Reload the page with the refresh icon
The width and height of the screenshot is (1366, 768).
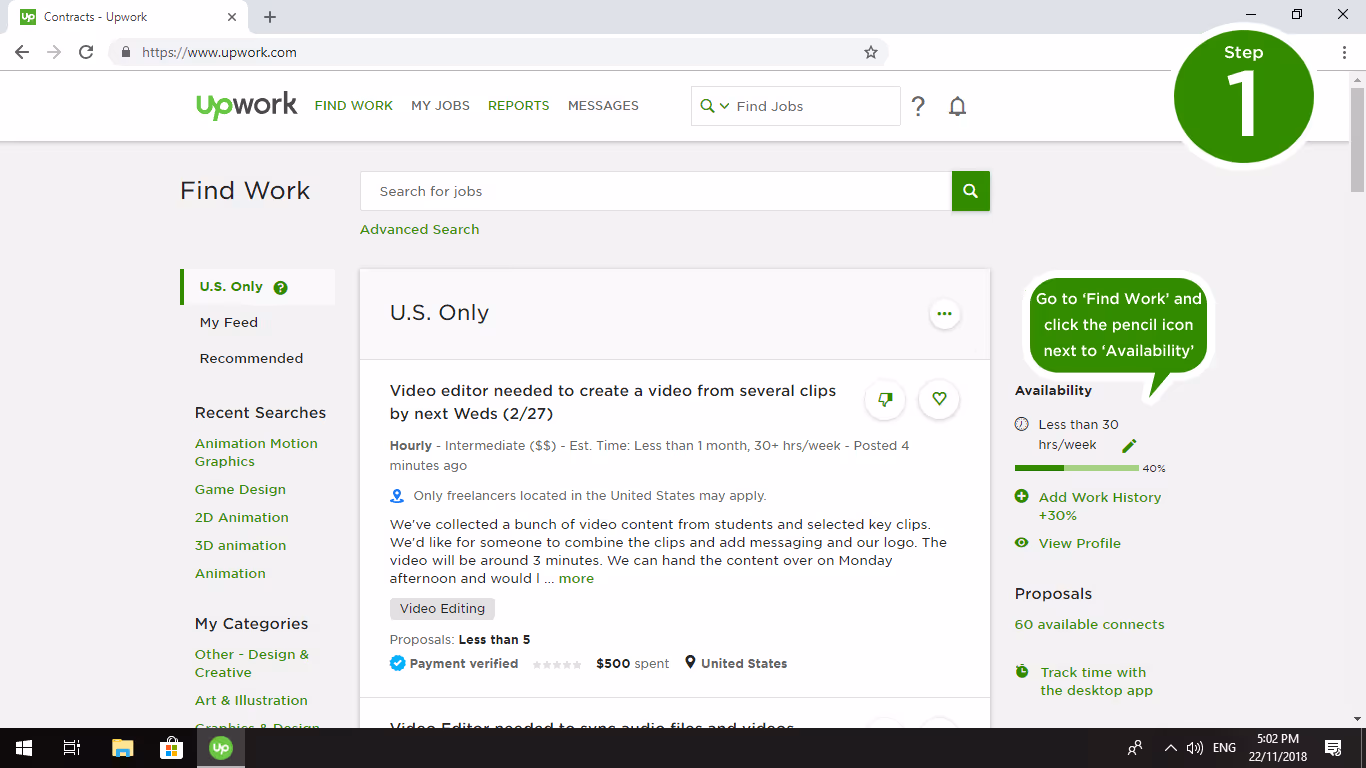click(x=86, y=52)
